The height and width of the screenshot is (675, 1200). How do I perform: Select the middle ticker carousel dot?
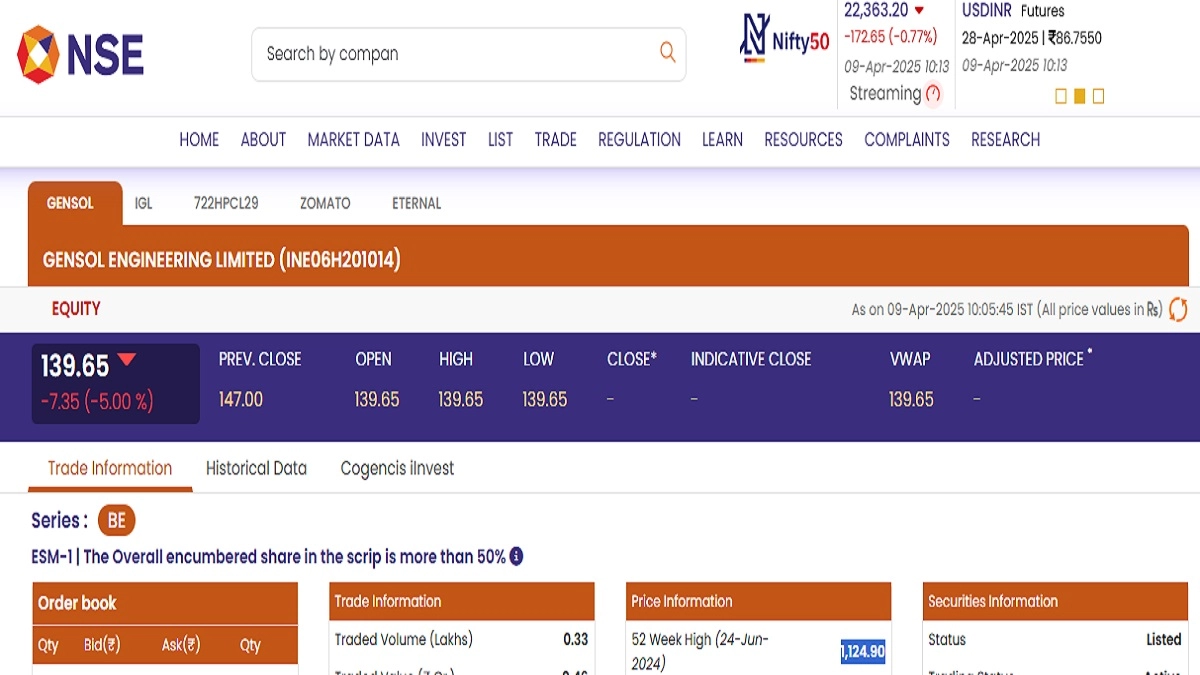click(x=1080, y=97)
